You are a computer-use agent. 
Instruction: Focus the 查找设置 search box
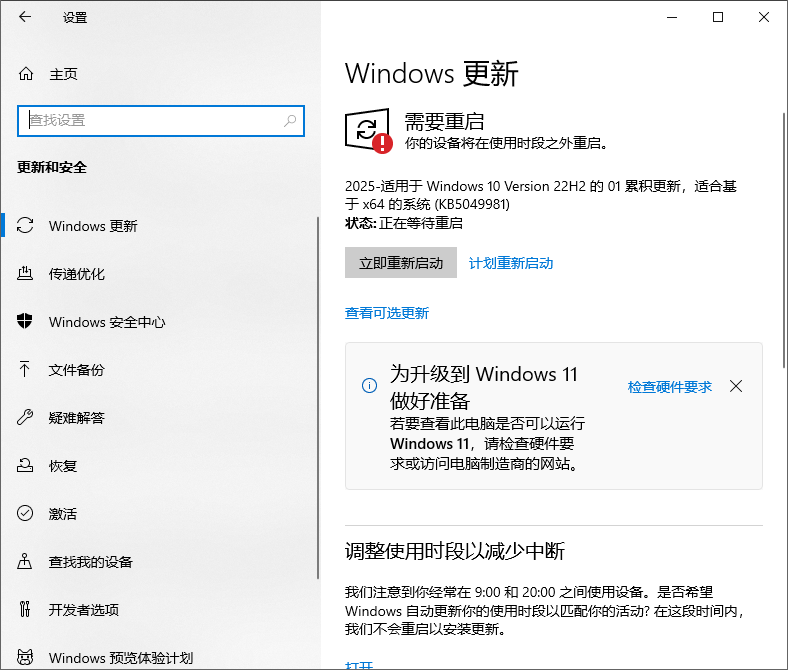pos(161,121)
